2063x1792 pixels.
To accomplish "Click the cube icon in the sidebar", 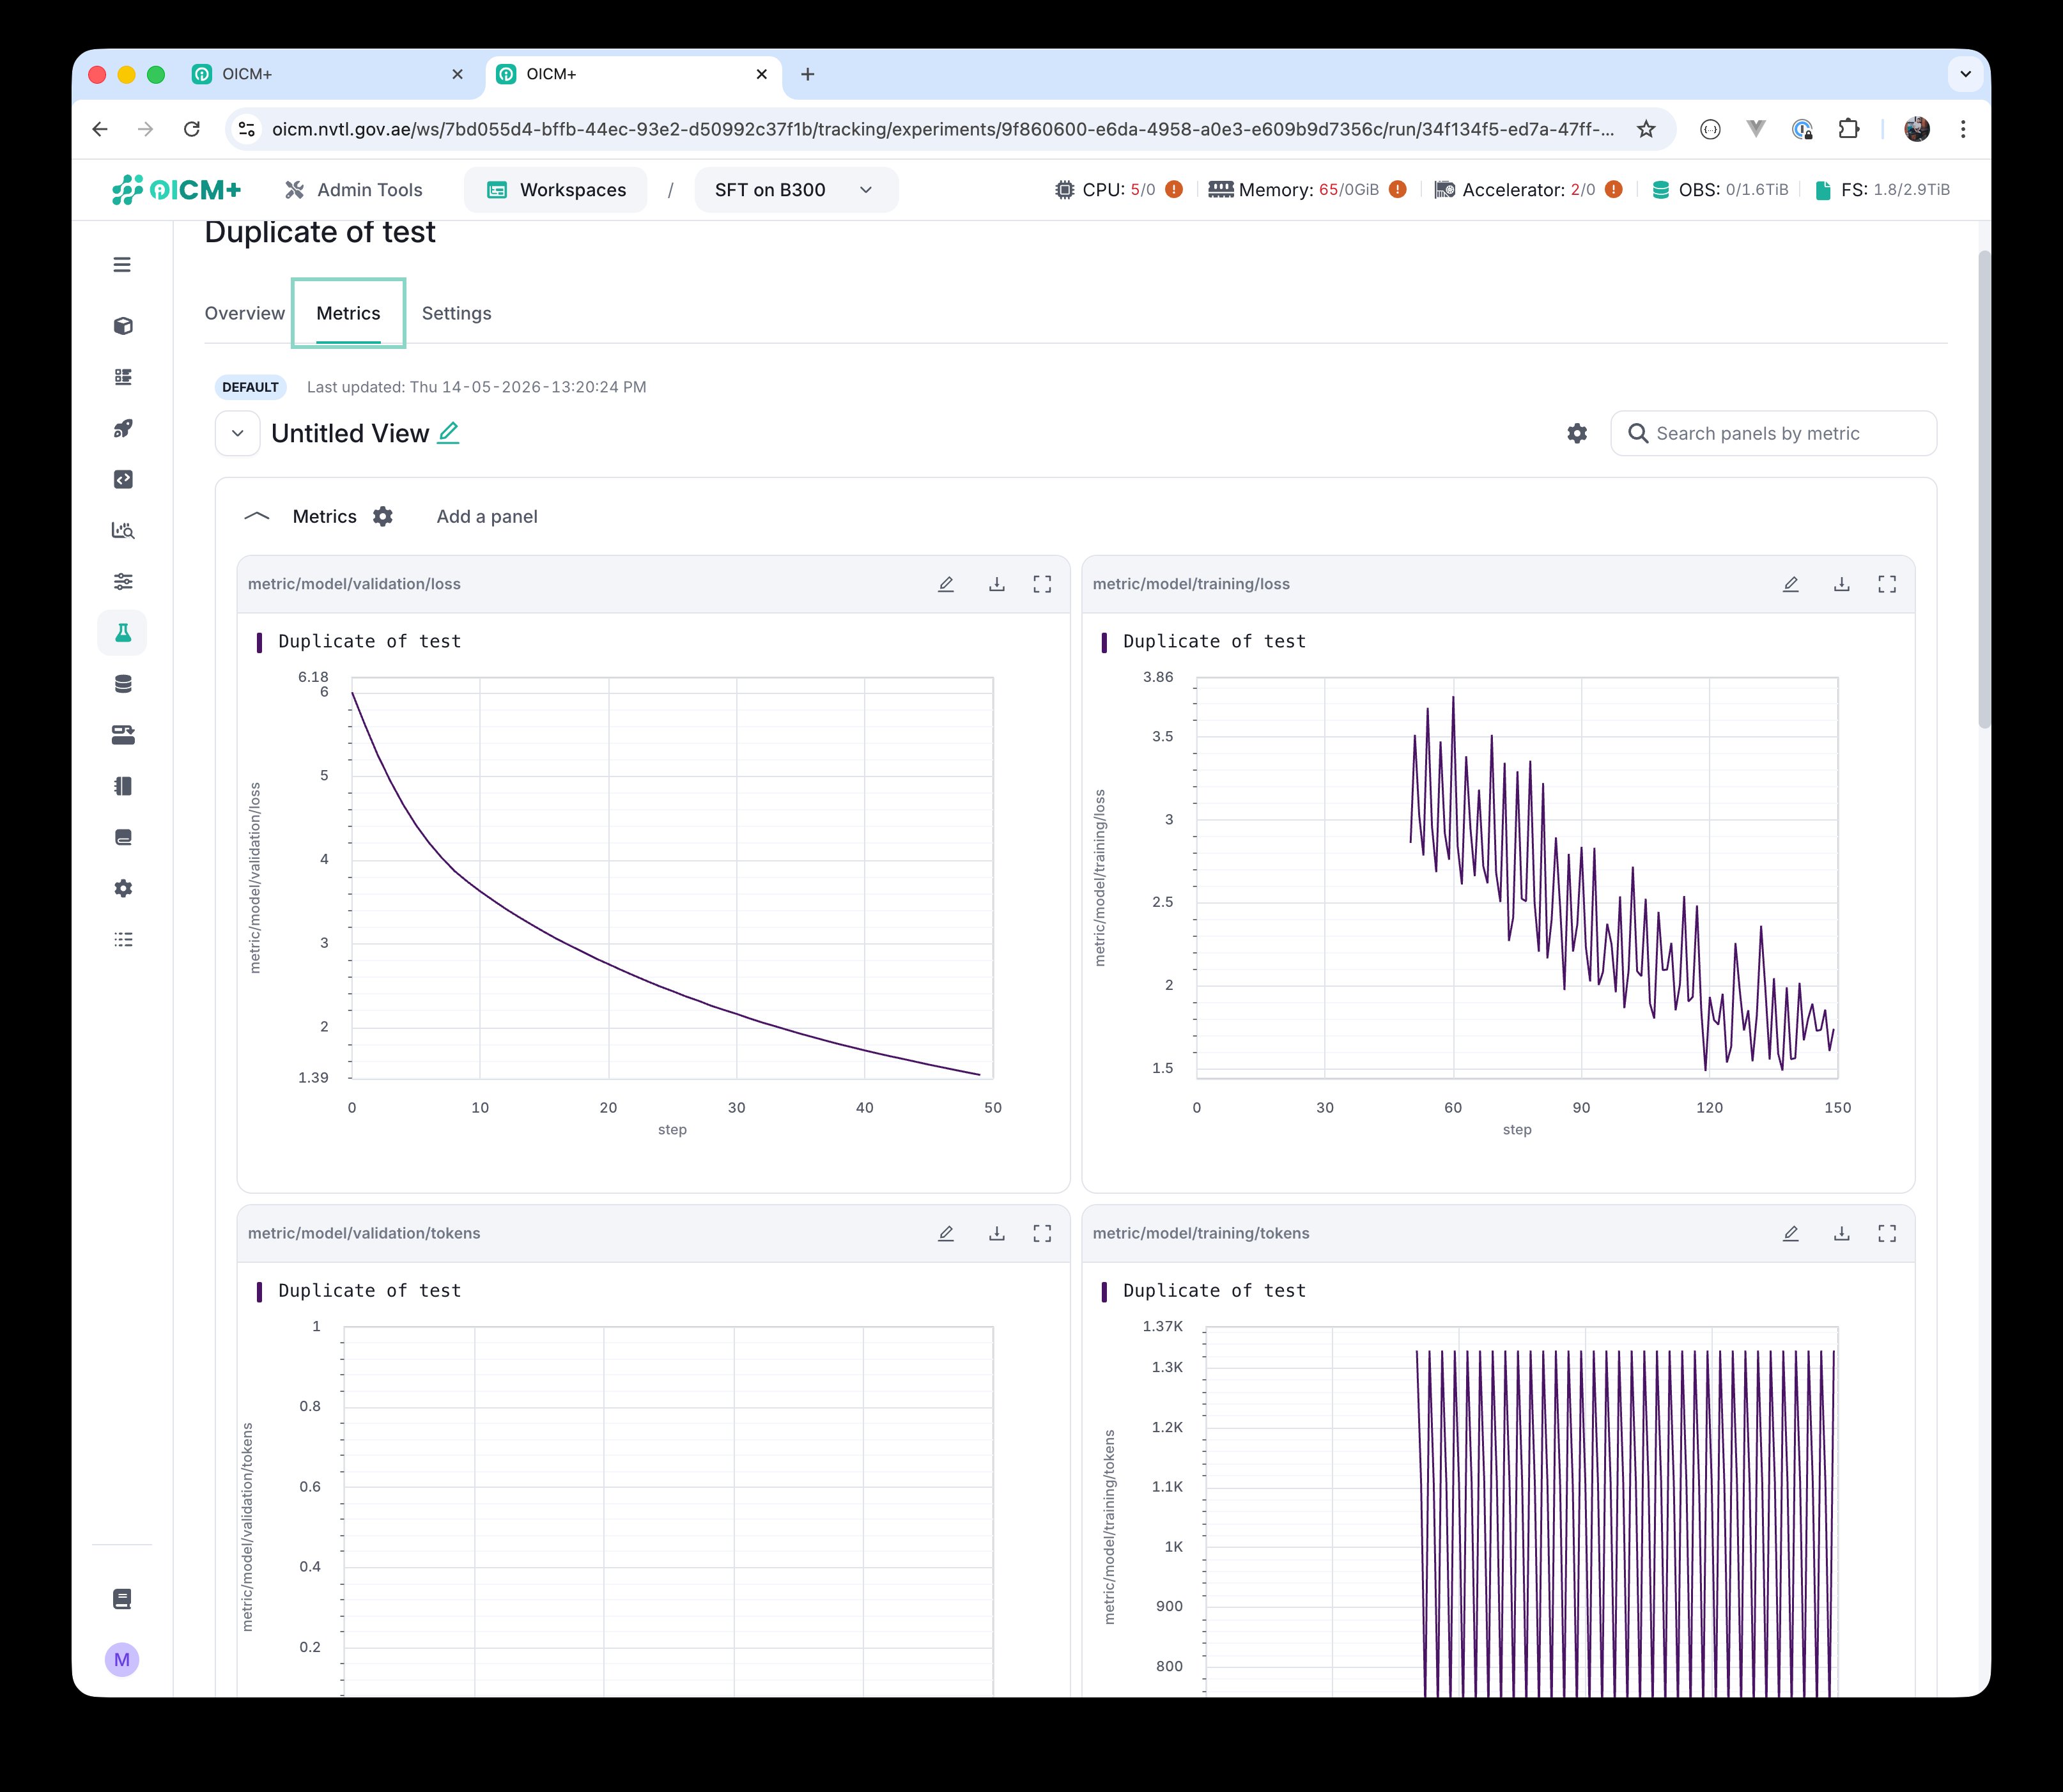I will 123,326.
